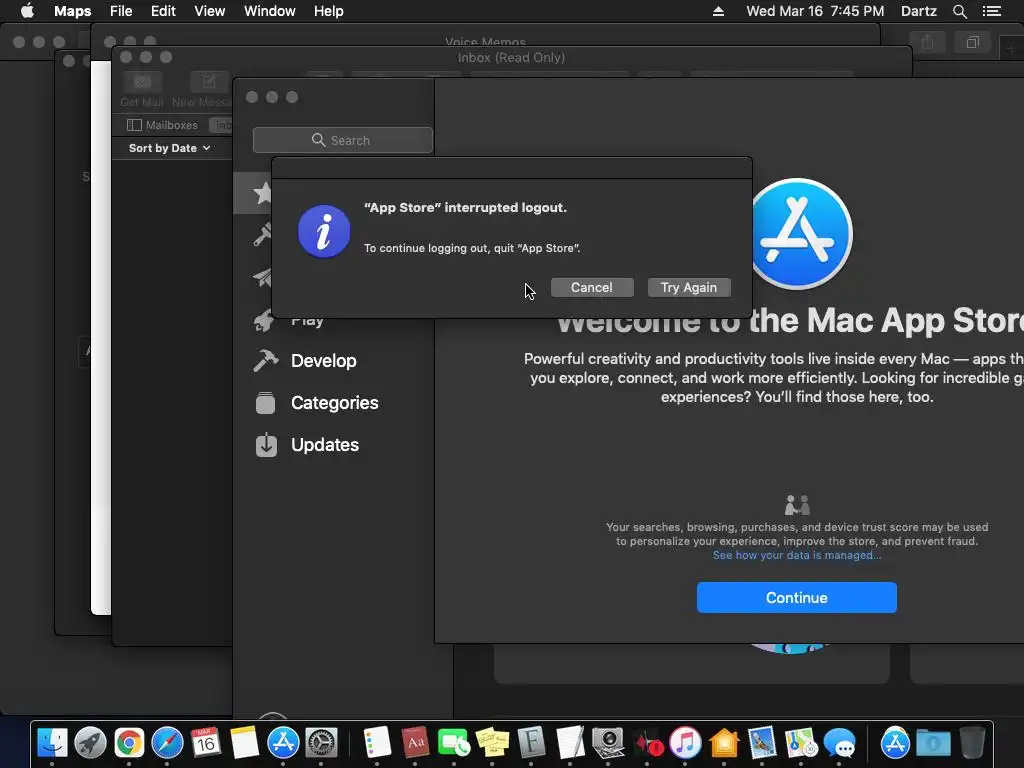Click Try Again in the logout dialog
1024x768 pixels.
click(x=689, y=287)
